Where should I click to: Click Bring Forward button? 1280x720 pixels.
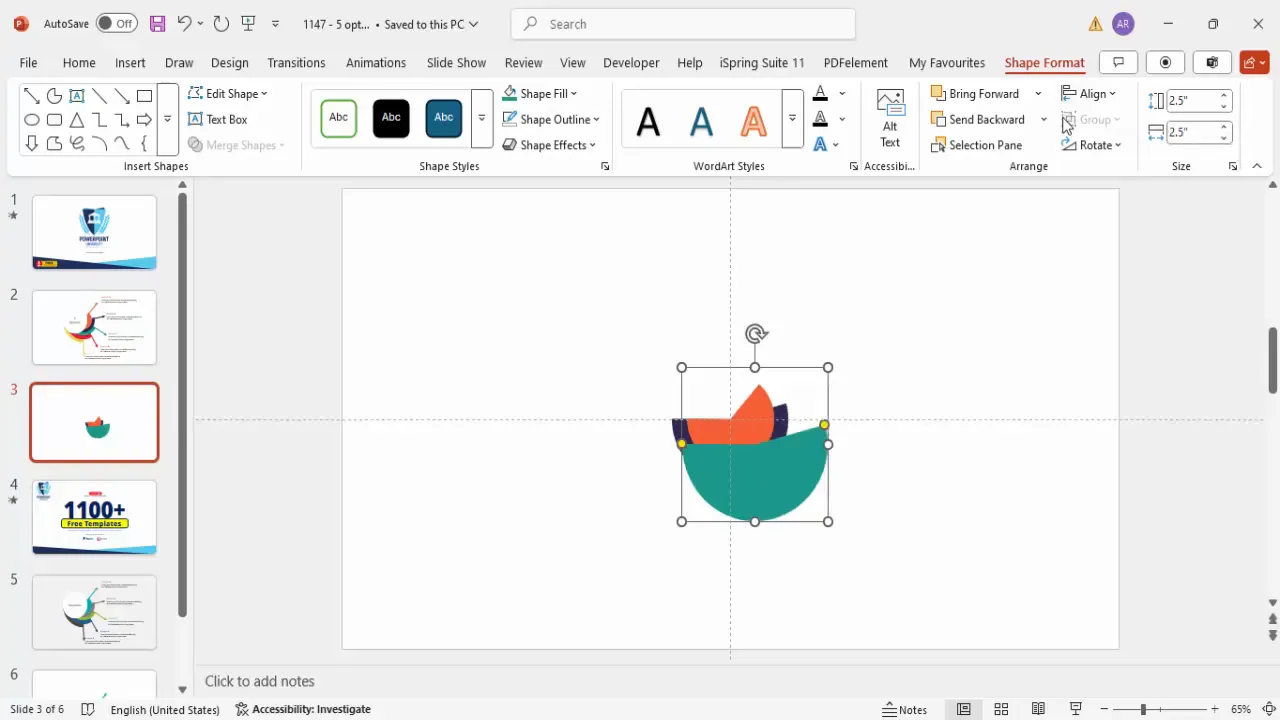(976, 94)
